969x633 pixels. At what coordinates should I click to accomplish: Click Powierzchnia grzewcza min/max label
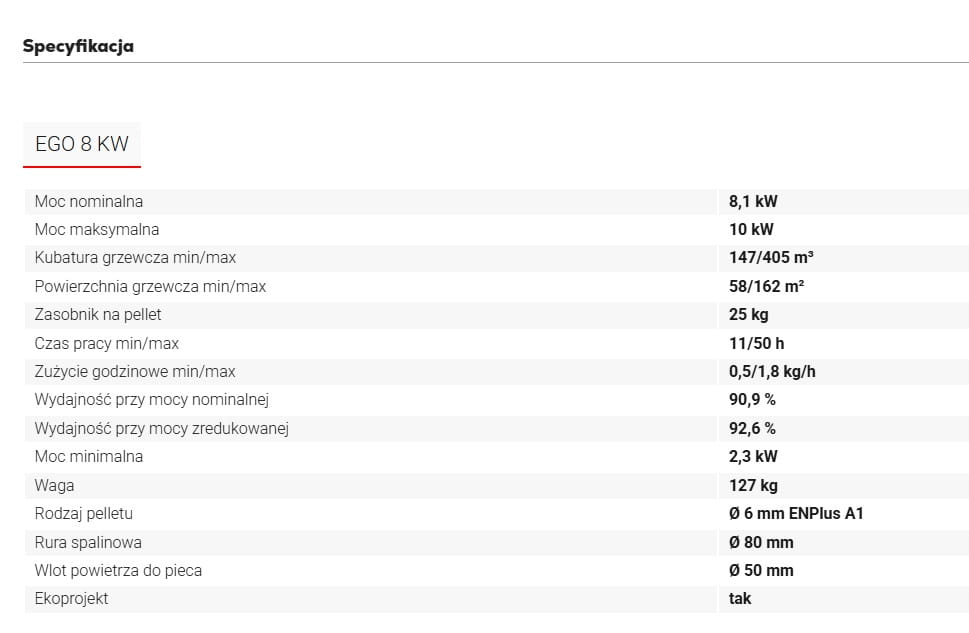tap(150, 287)
